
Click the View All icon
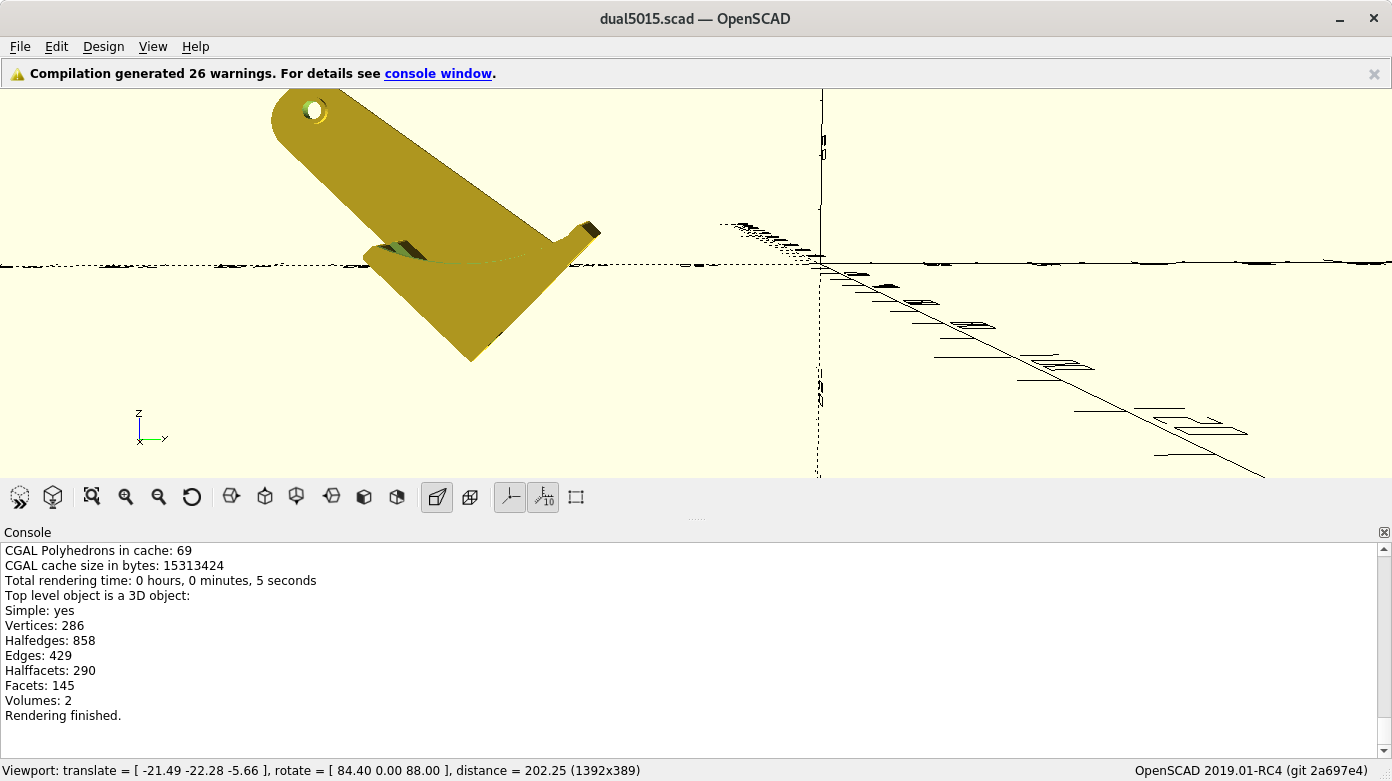[x=92, y=497]
